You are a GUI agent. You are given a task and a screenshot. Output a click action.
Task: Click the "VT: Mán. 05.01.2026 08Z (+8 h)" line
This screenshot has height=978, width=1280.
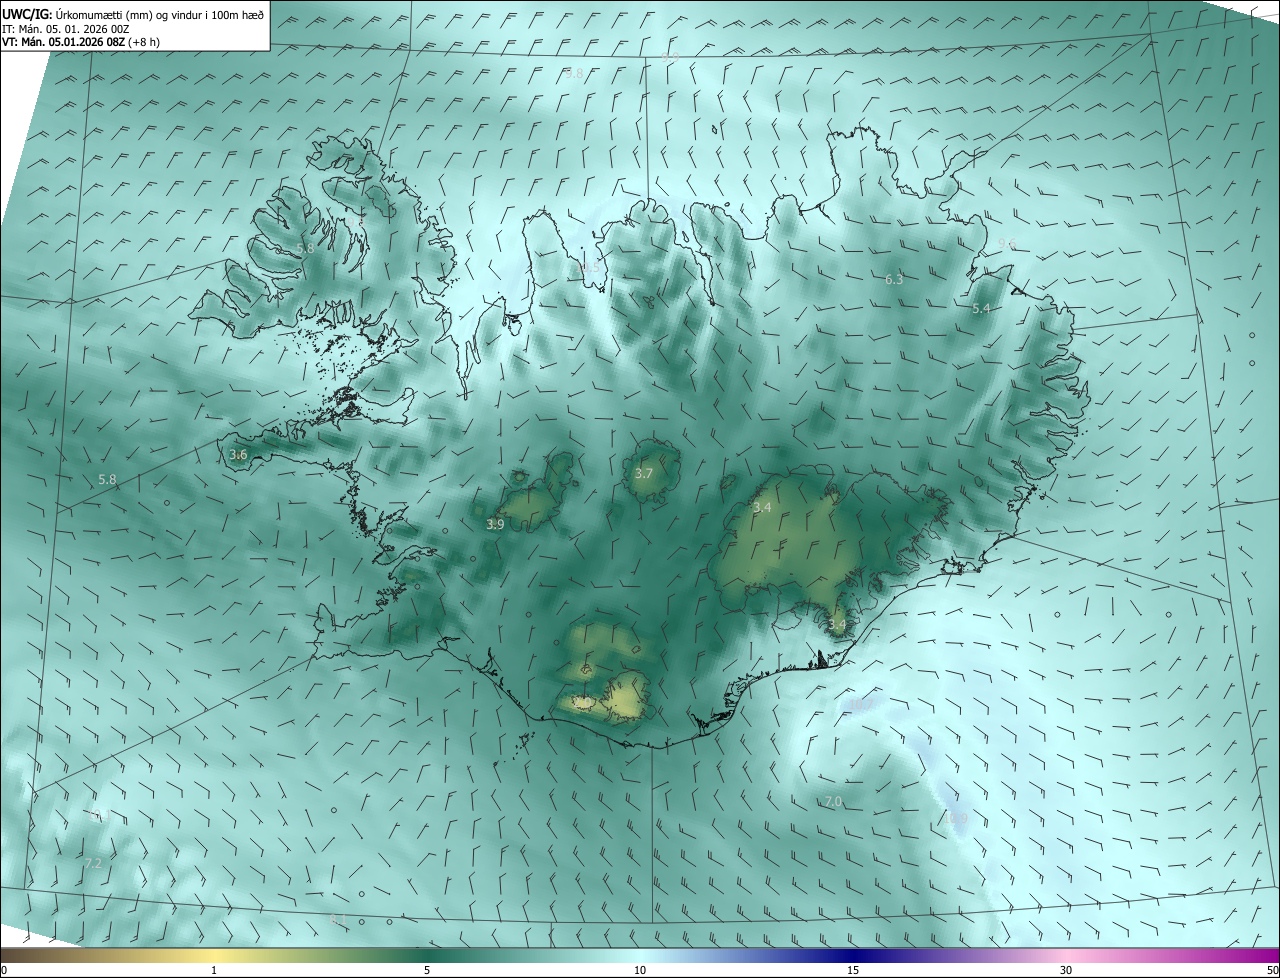coord(80,42)
